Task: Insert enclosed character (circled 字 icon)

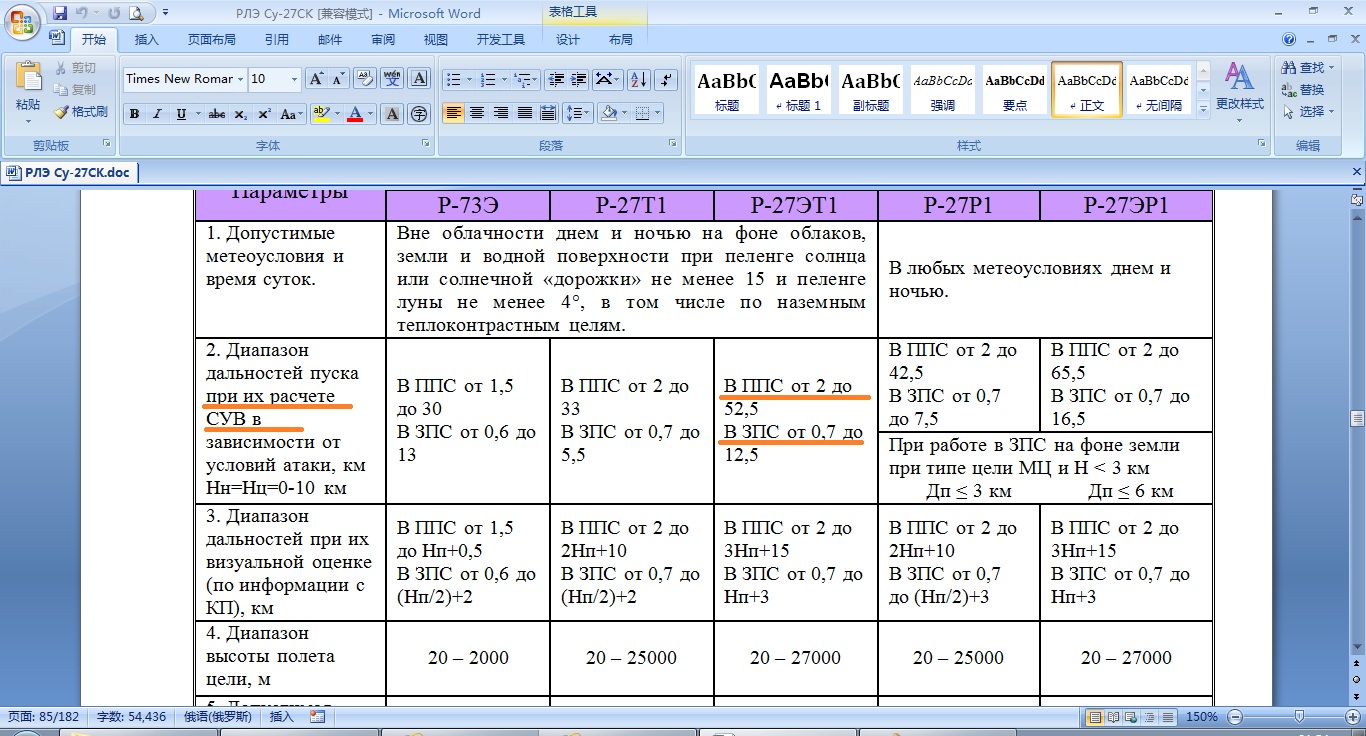Action: 419,114
